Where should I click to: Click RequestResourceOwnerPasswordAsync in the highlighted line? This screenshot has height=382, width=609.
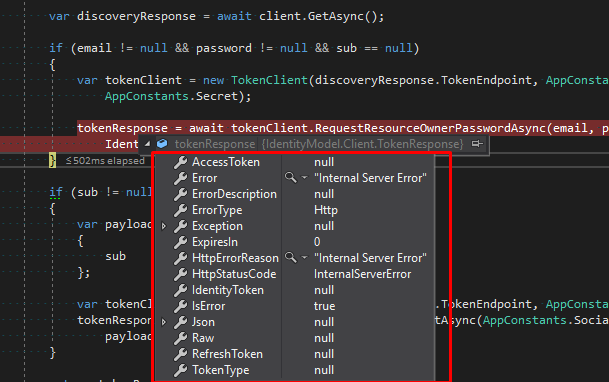(x=430, y=128)
